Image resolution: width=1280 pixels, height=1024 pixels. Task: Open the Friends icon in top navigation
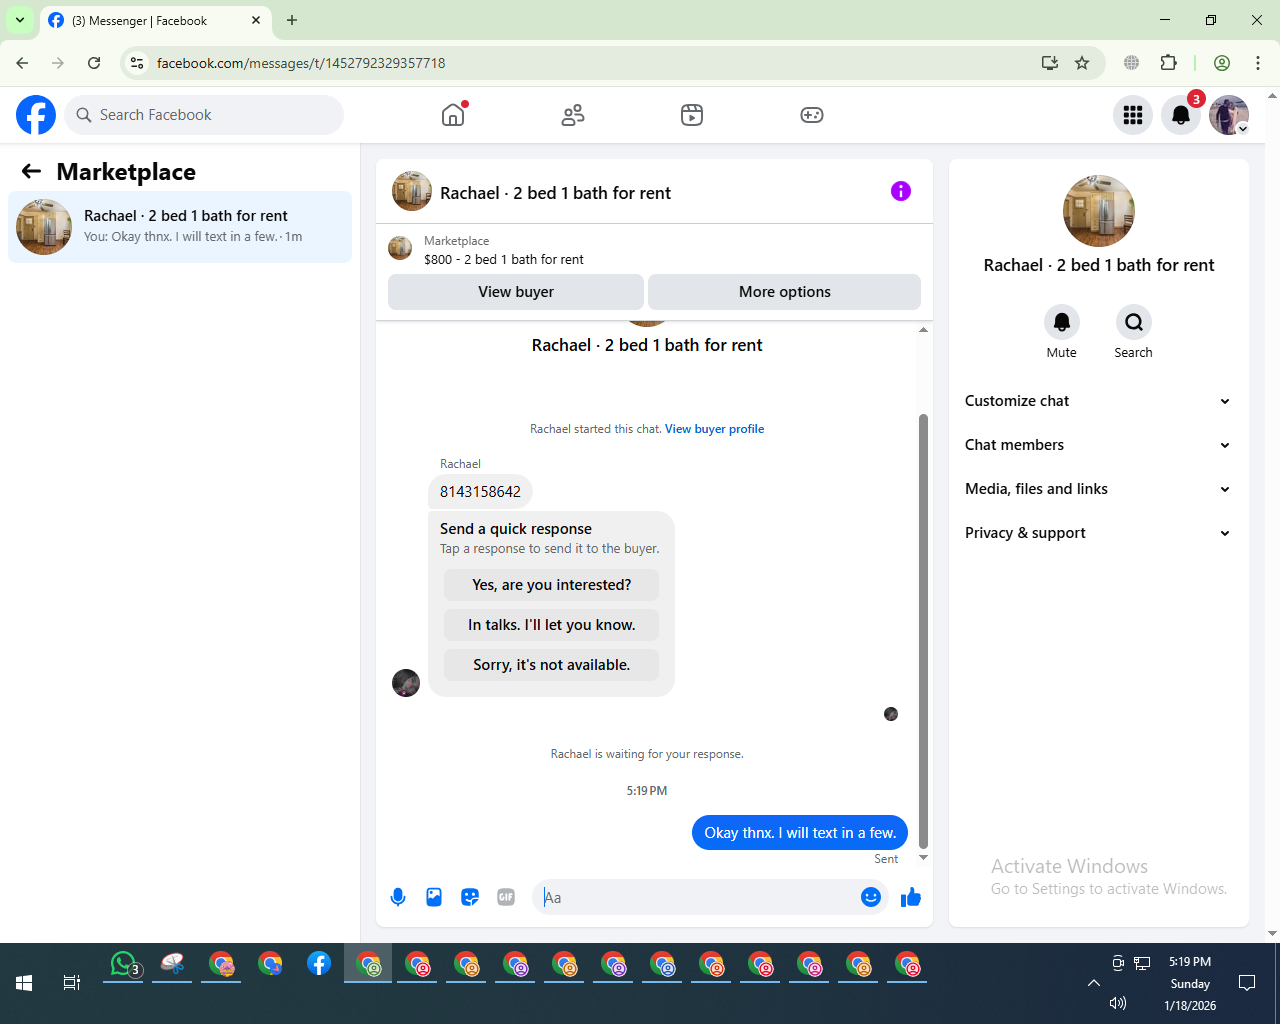[573, 115]
